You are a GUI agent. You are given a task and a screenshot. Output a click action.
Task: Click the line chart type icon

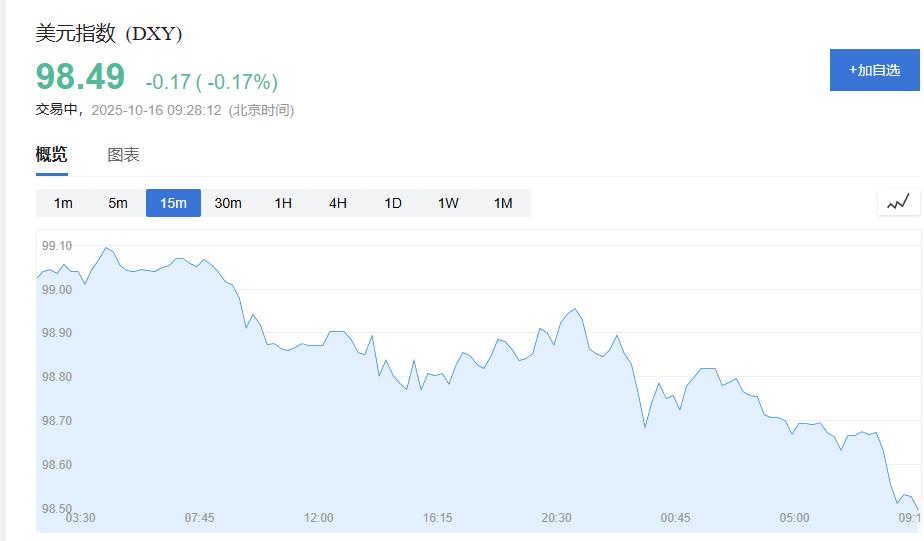pyautogui.click(x=898, y=203)
